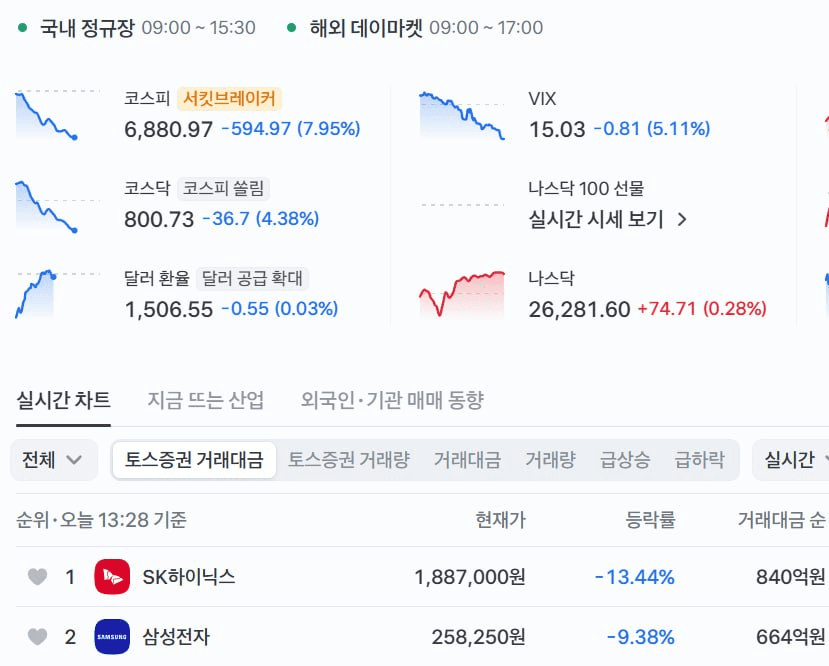Favorite 삼성전자 with the heart icon
This screenshot has height=666, width=829.
[37, 637]
